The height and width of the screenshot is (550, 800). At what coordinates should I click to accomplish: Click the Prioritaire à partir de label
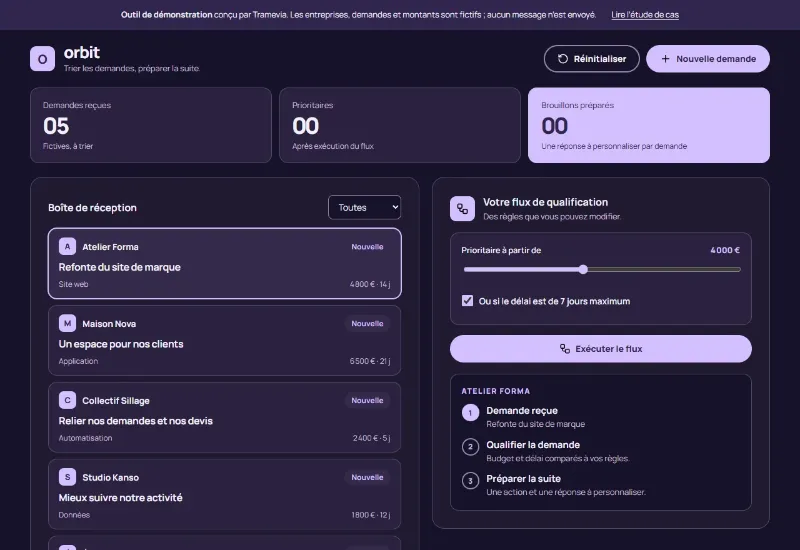[x=501, y=250]
